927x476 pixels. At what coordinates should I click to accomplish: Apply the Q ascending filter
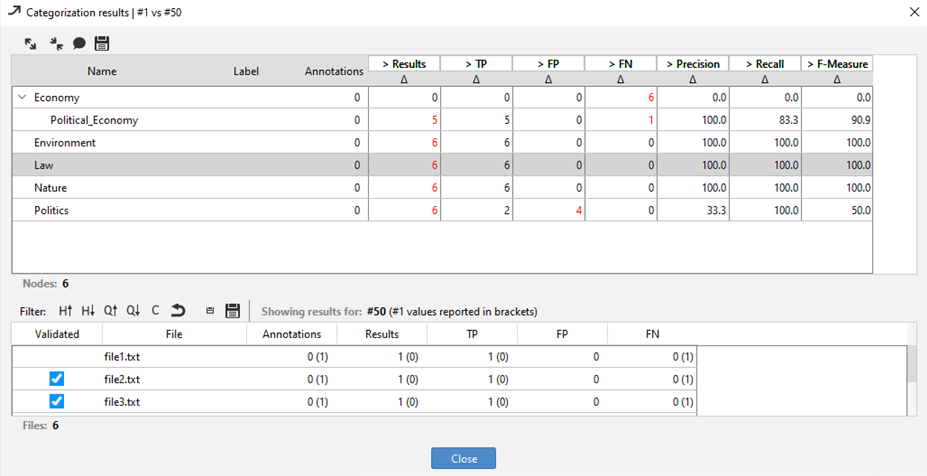click(x=110, y=310)
